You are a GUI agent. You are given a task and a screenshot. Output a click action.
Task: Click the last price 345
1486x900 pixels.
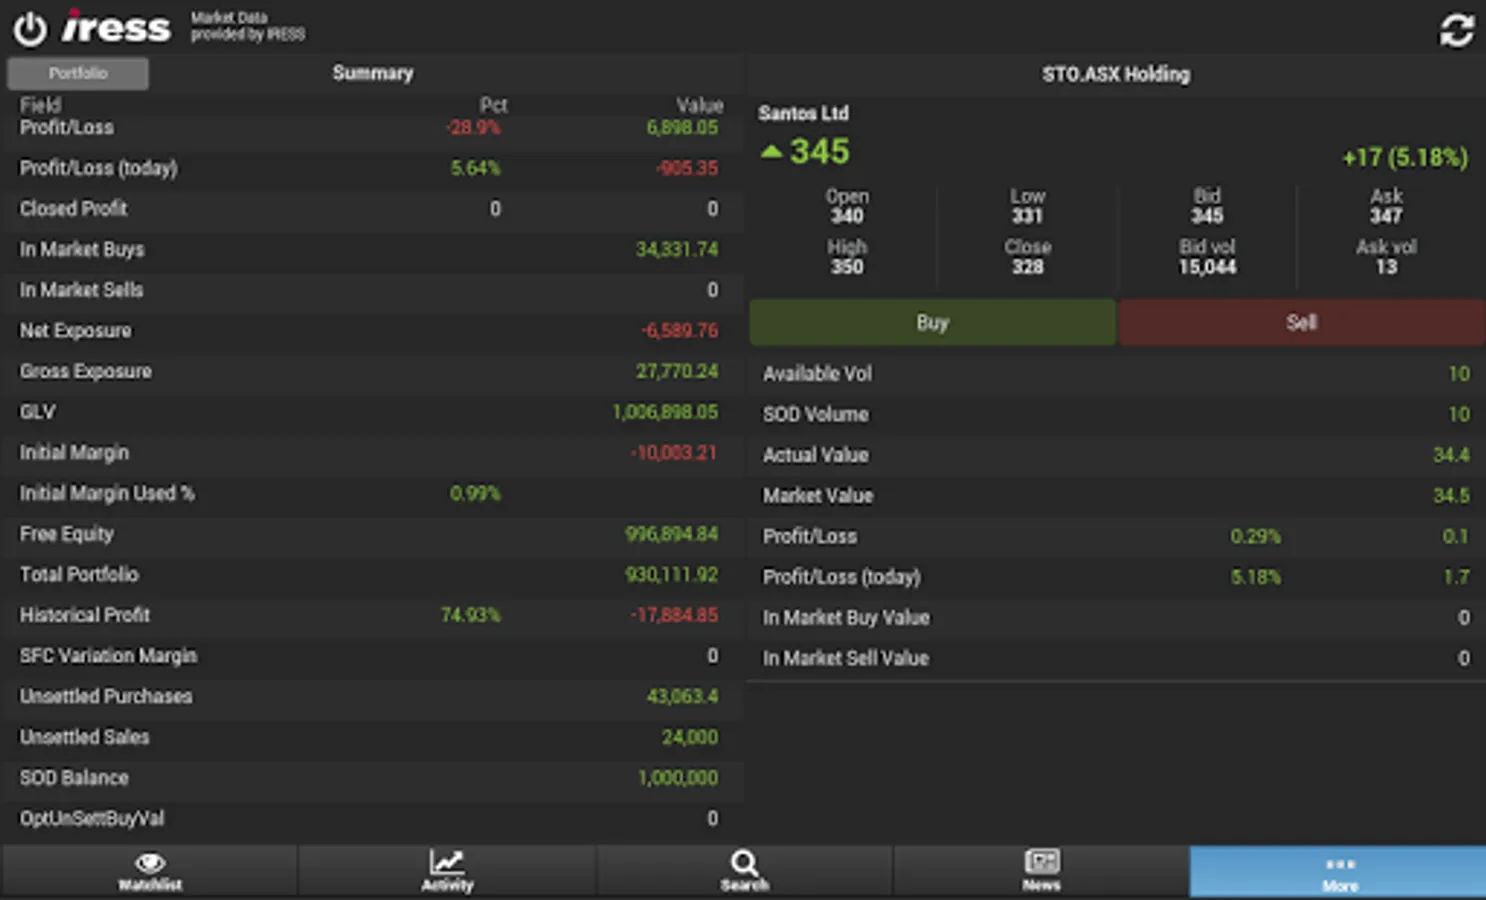(819, 151)
